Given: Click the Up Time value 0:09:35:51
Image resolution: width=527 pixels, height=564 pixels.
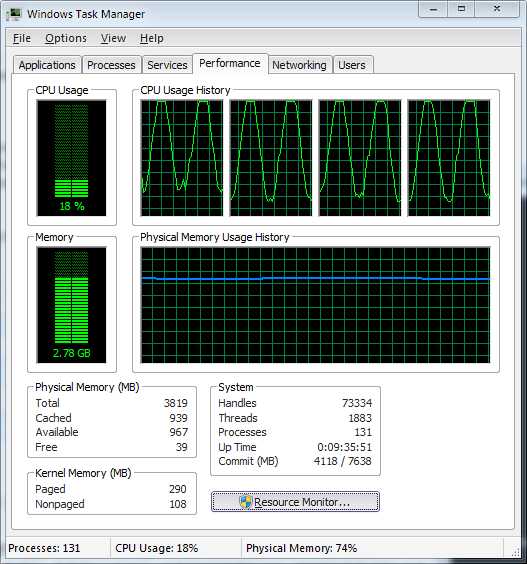Looking at the screenshot, I should (345, 447).
